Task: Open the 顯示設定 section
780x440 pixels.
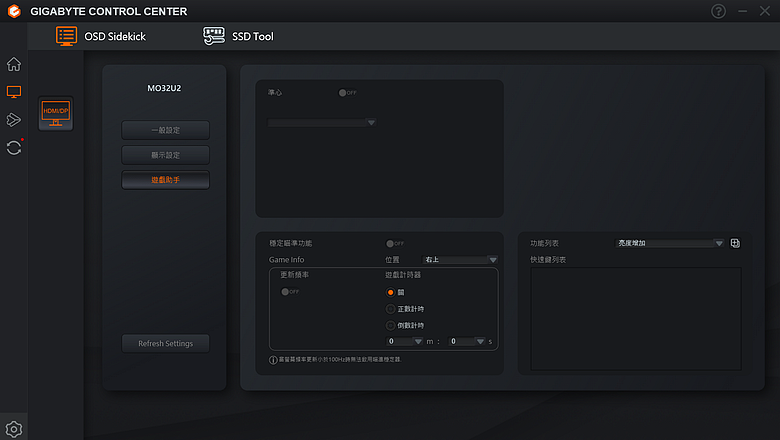Action: 166,155
